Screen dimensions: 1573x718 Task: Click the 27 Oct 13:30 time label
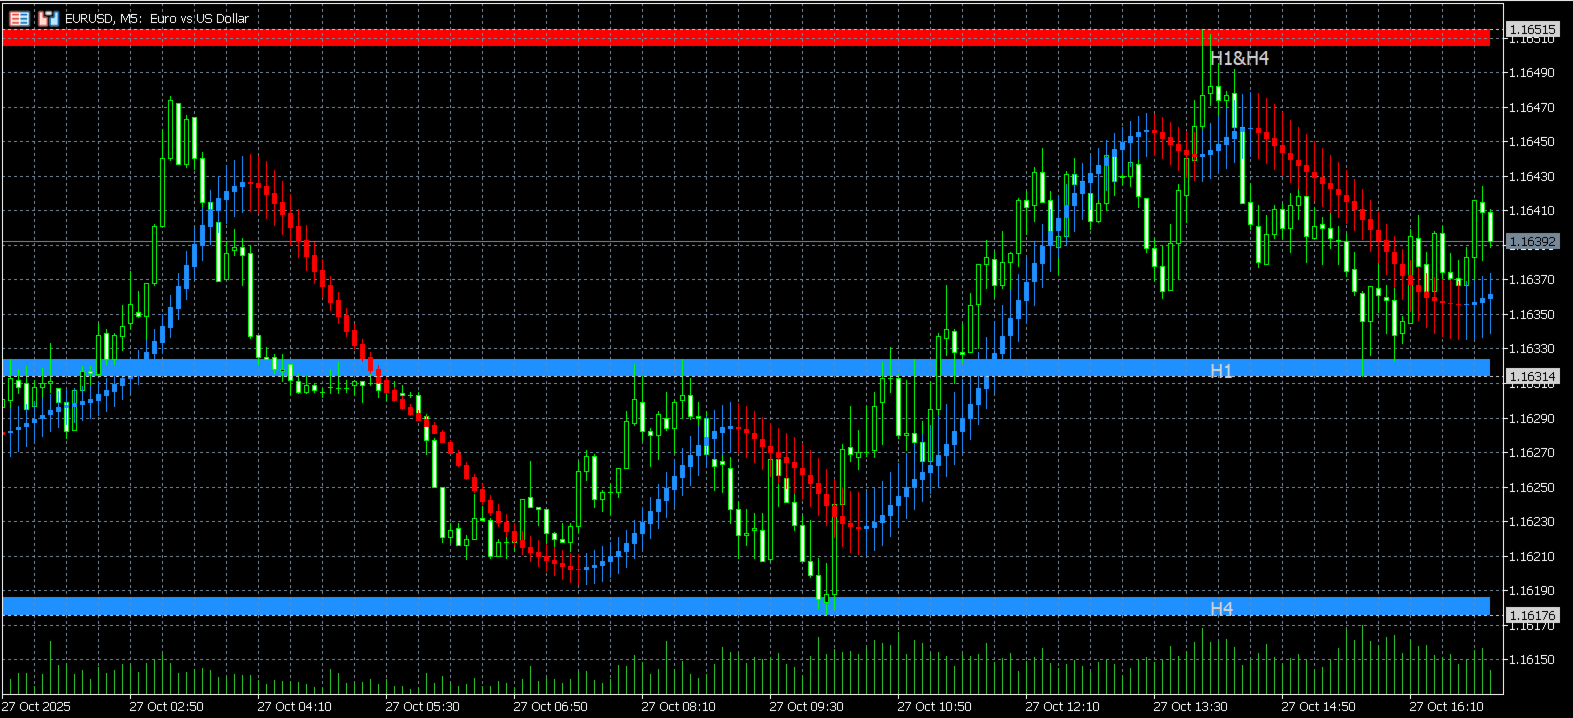point(1190,706)
